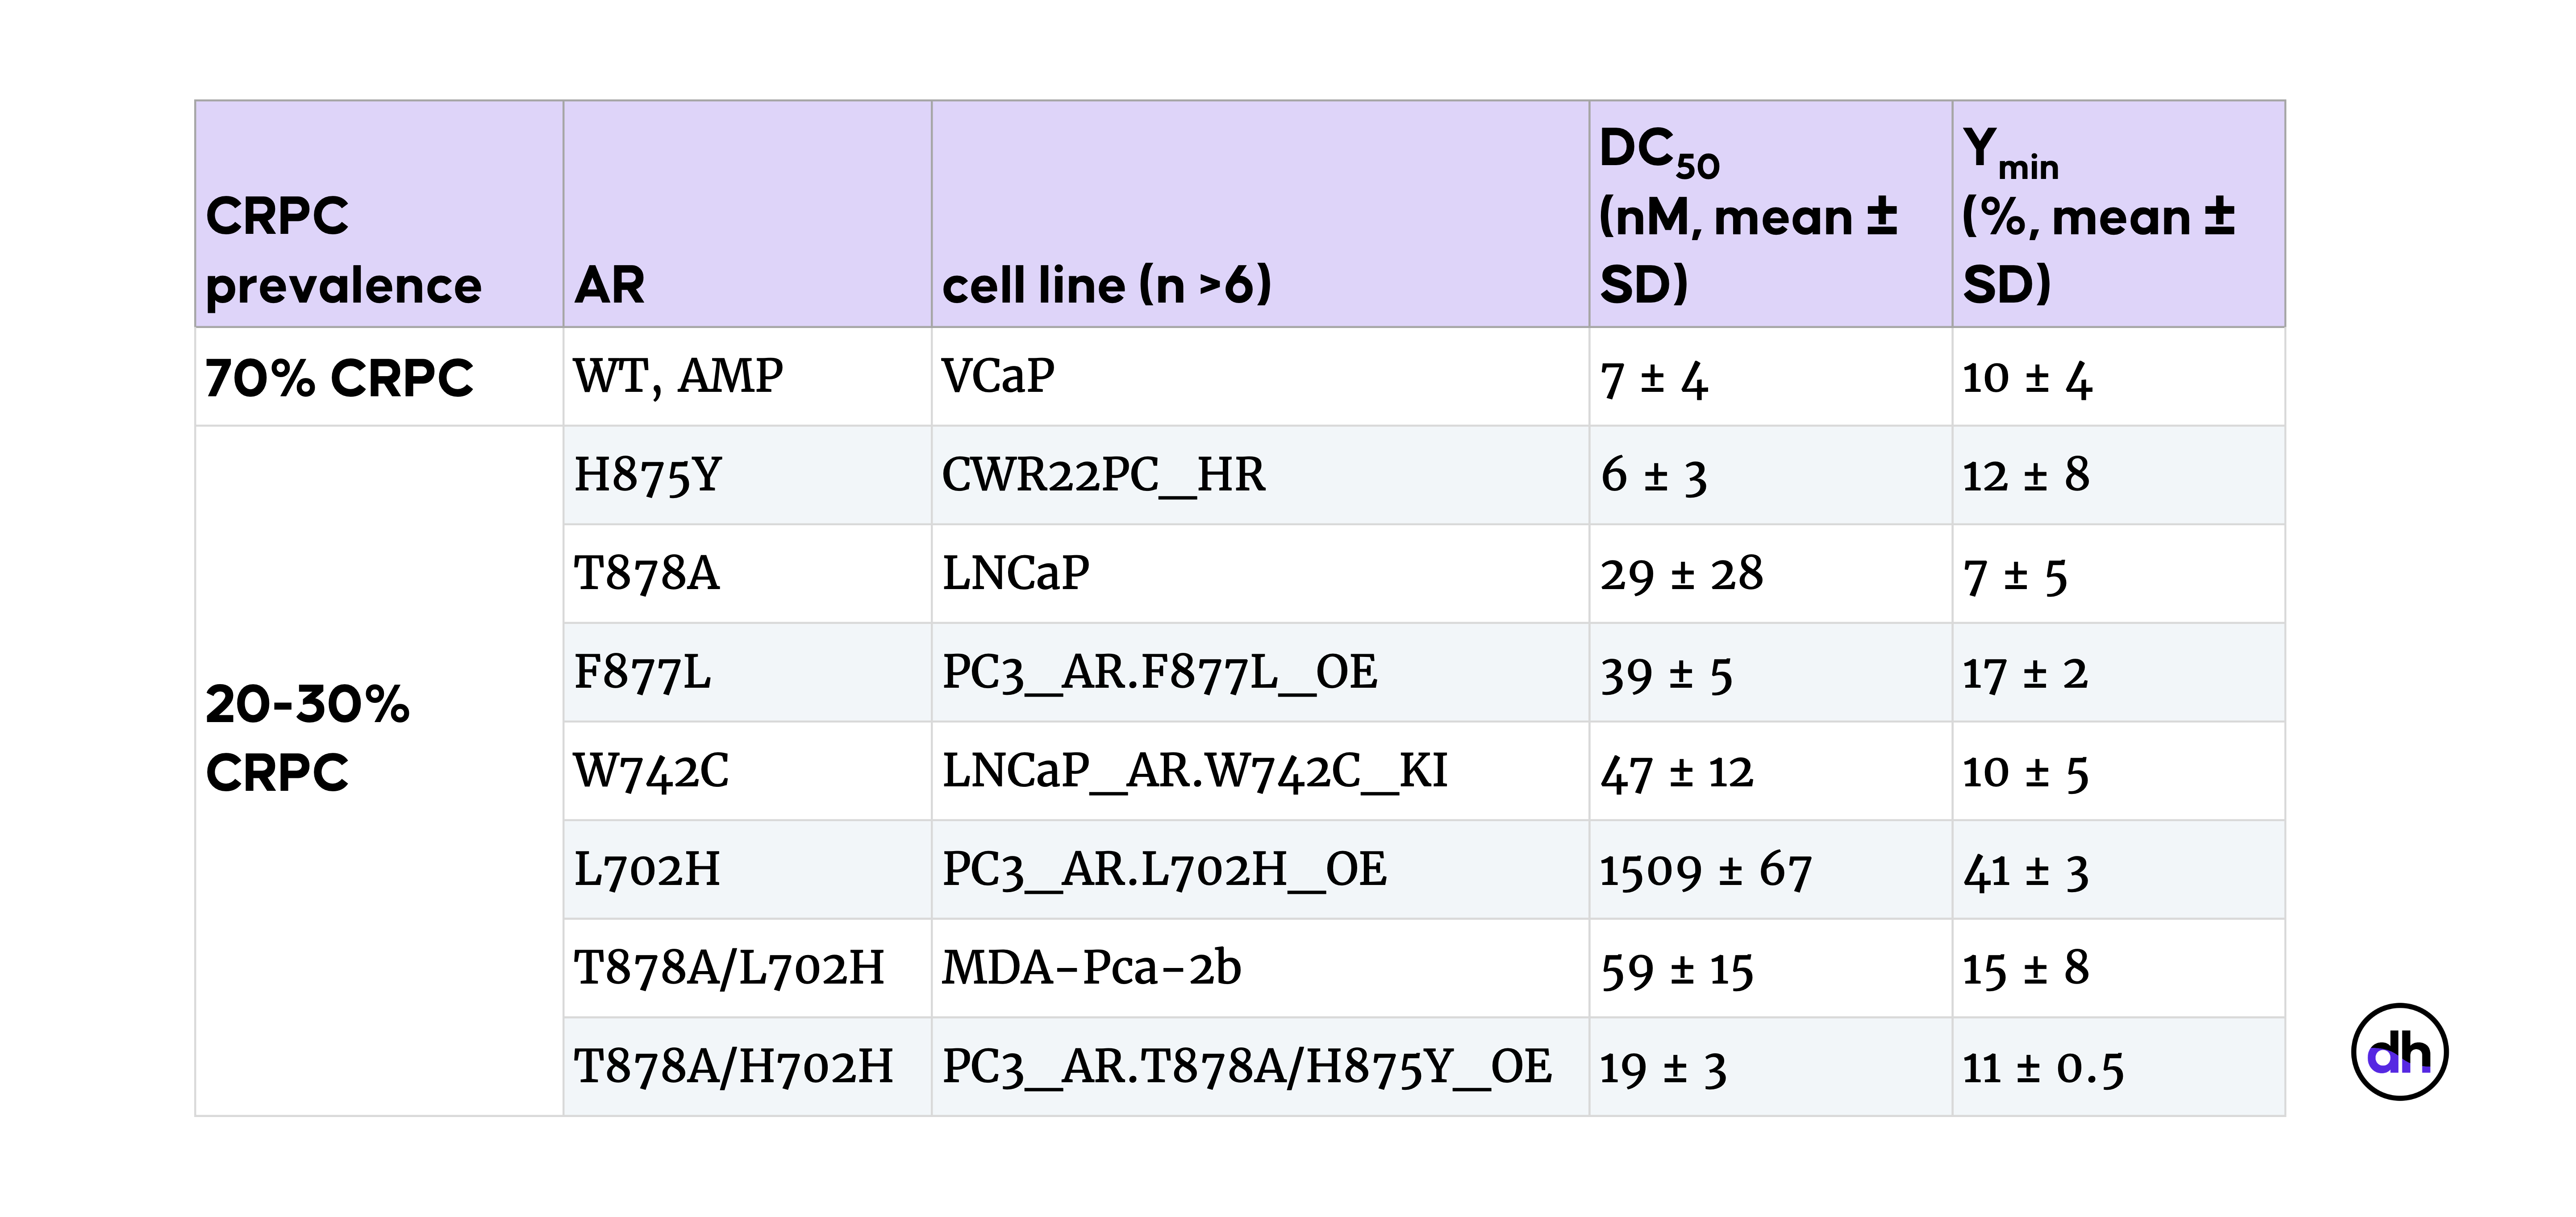Click the H875Y mutation cell
The width and height of the screenshot is (2576, 1217).
pos(747,475)
